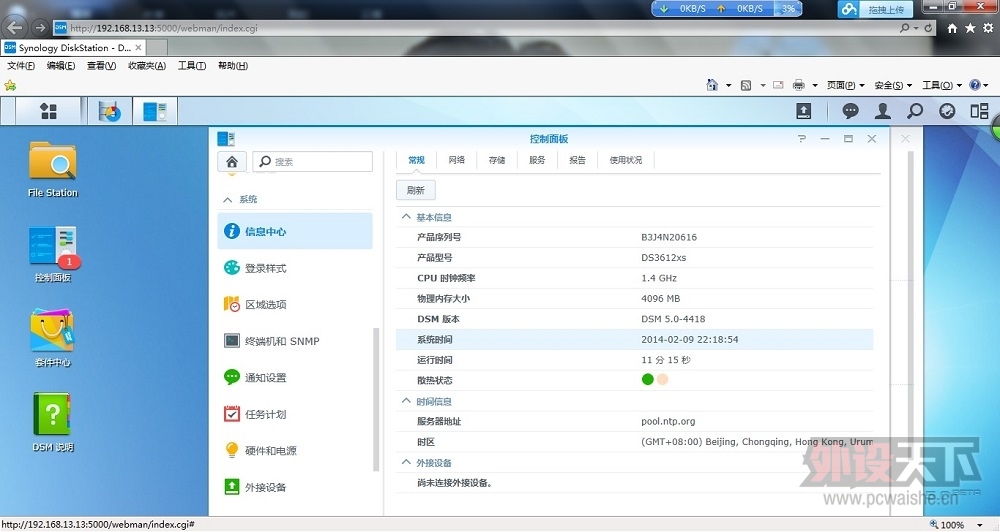Select the 系统时间 row
The height and width of the screenshot is (532, 1000).
[x=635, y=339]
